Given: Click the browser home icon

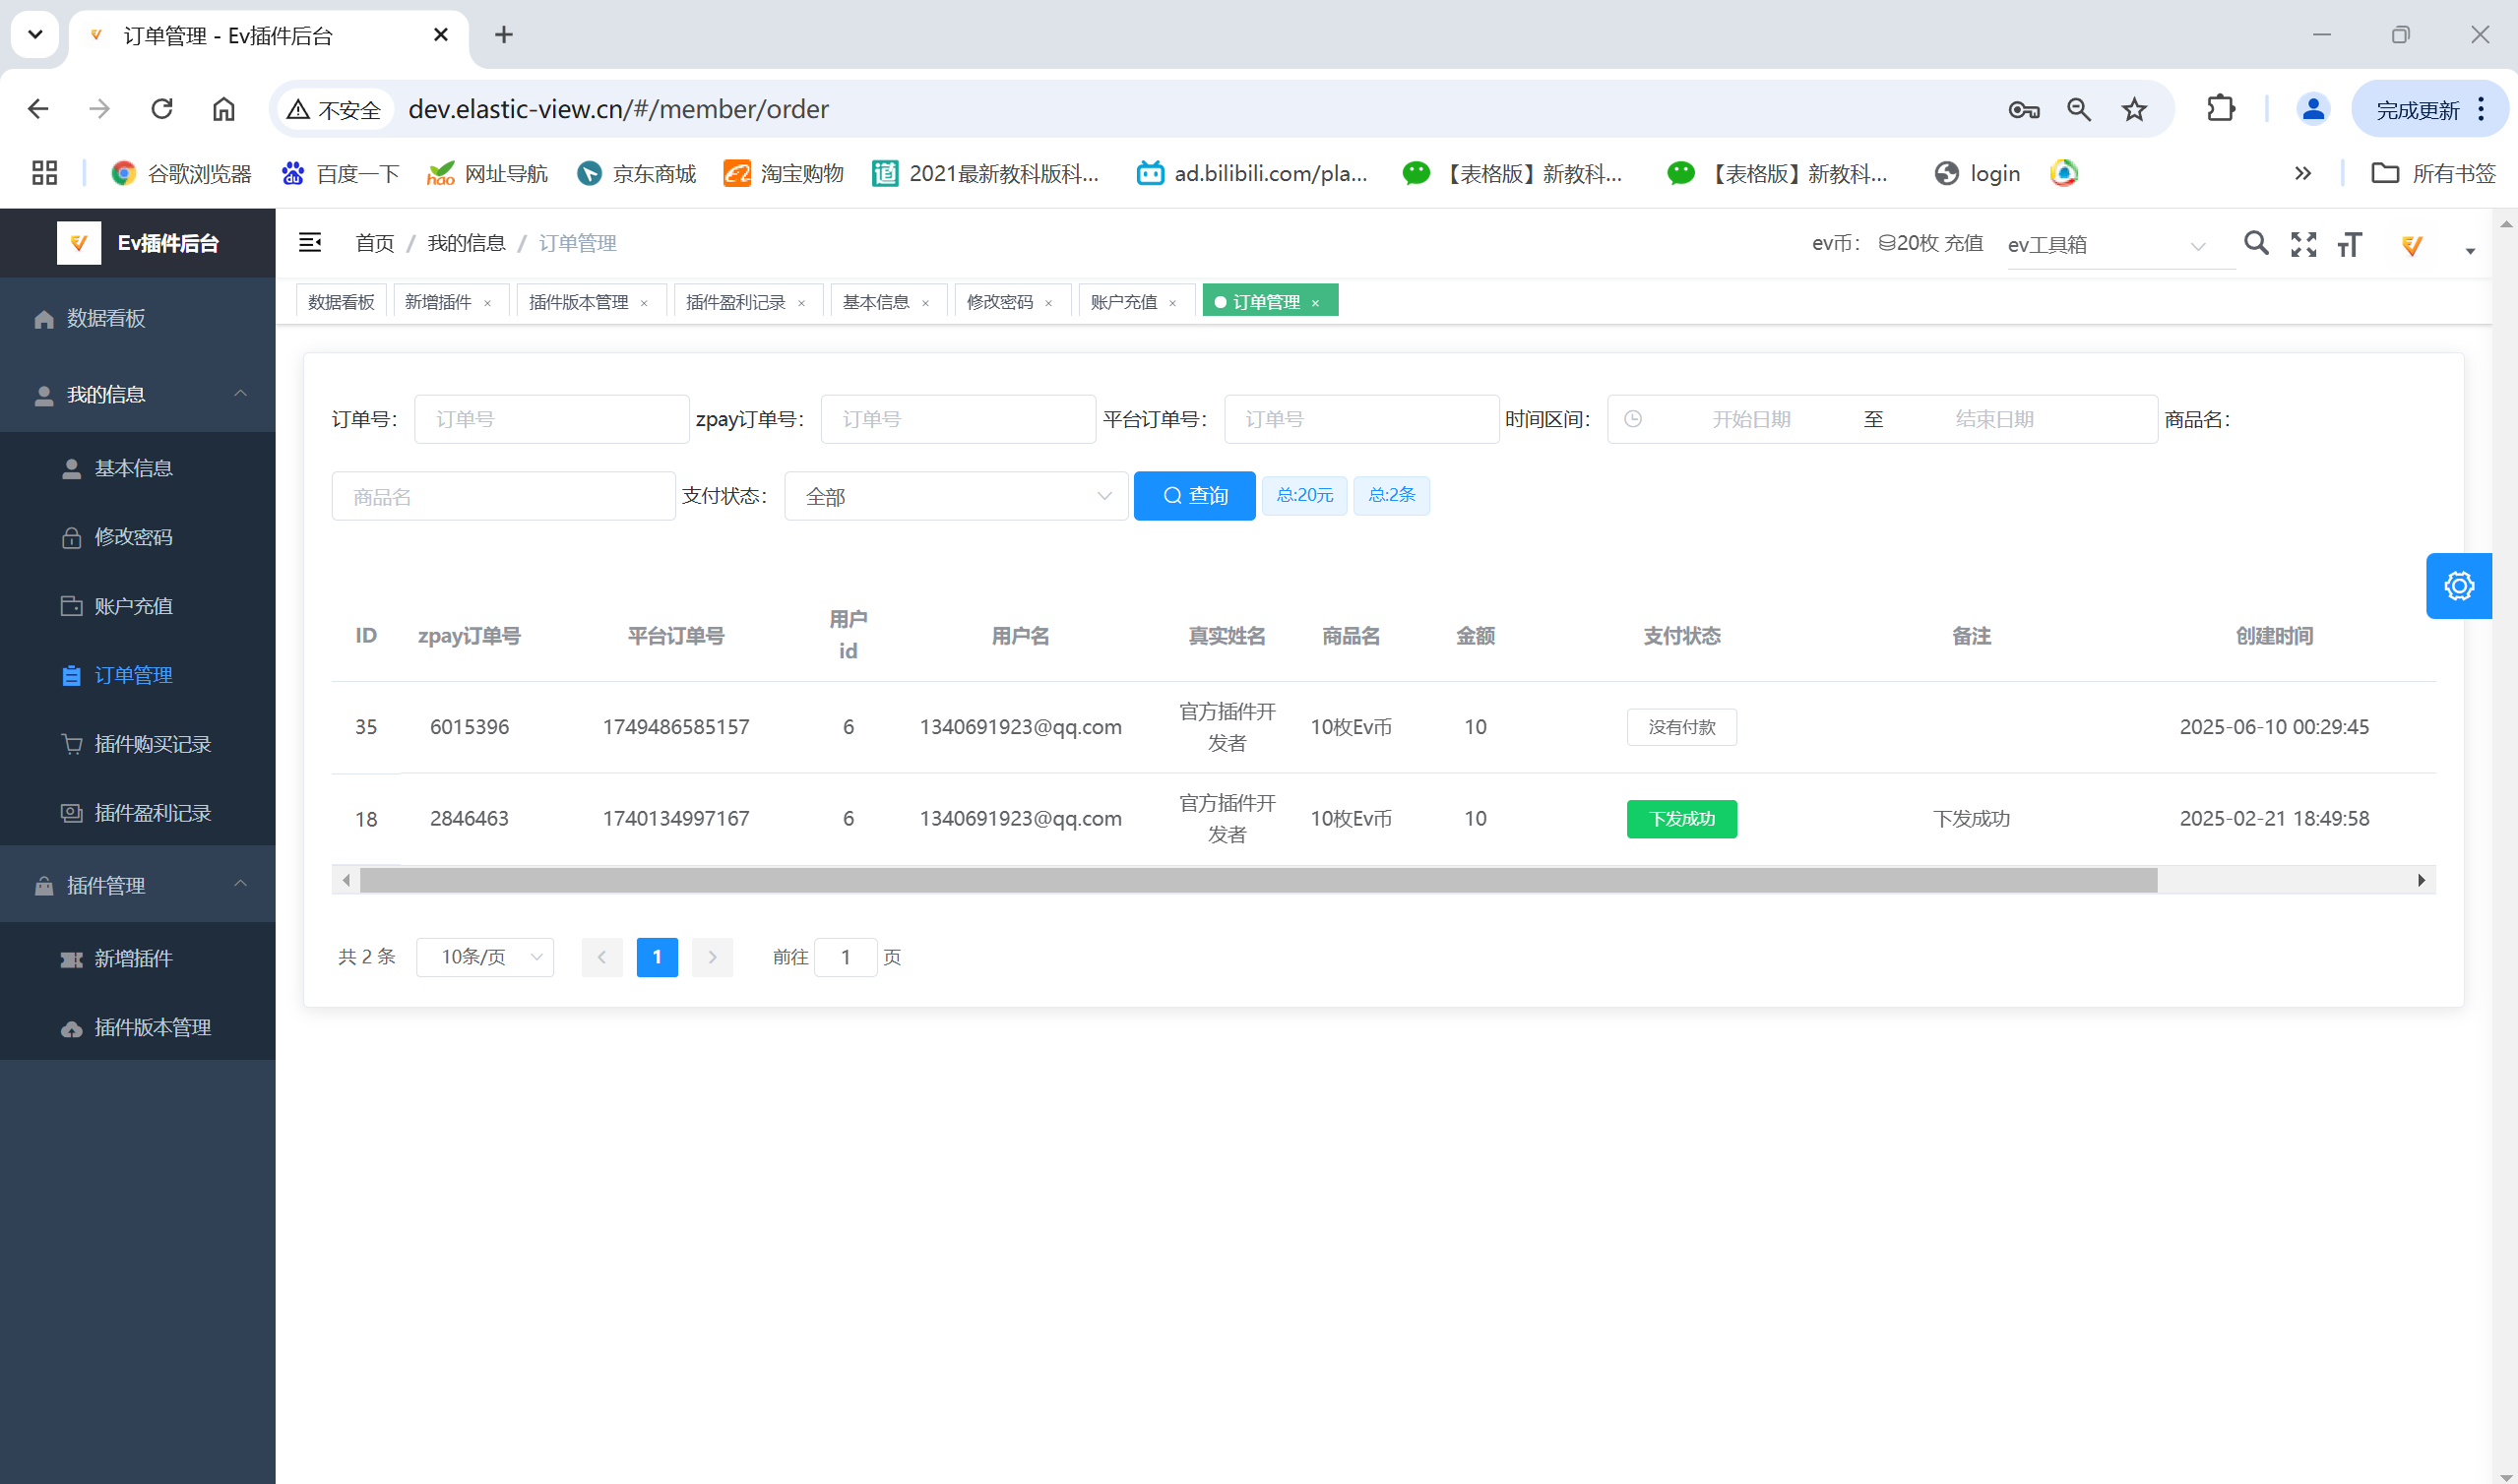Looking at the screenshot, I should (224, 109).
